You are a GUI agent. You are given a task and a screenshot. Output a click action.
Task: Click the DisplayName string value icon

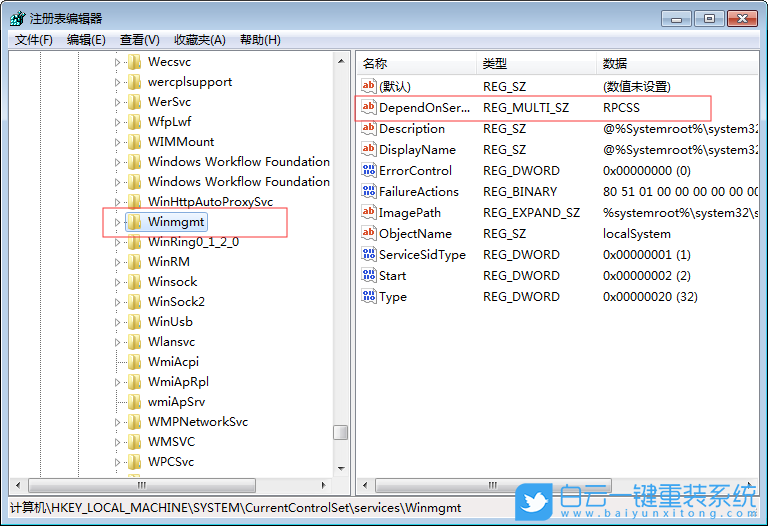pyautogui.click(x=368, y=149)
